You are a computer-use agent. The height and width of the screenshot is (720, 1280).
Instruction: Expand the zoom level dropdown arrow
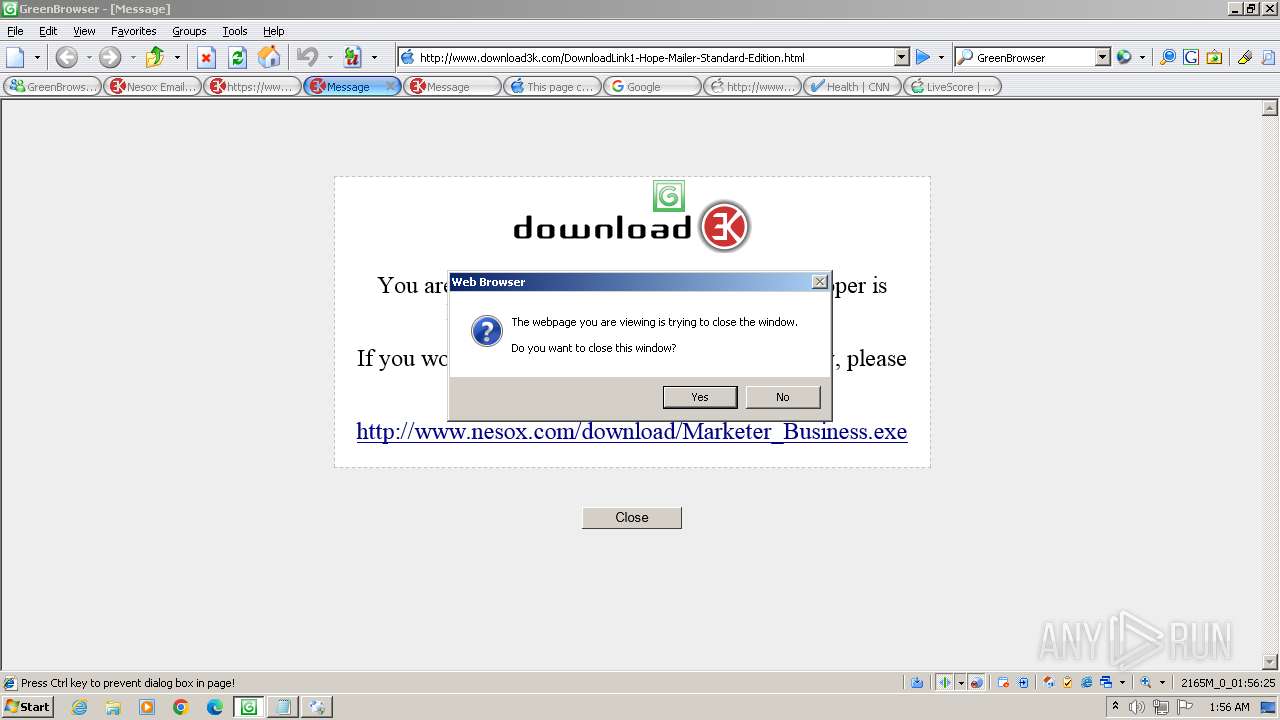[1162, 683]
